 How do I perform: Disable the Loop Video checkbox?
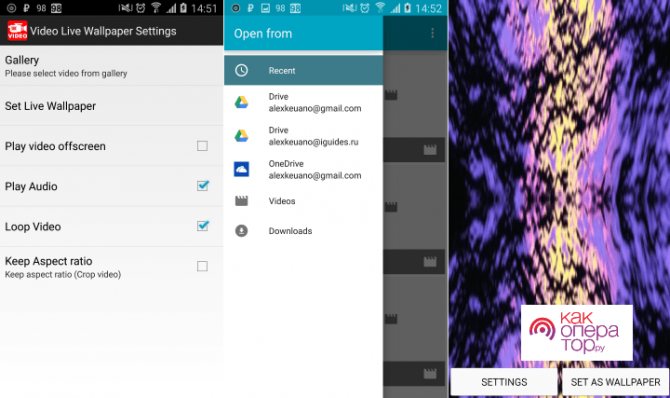(203, 226)
